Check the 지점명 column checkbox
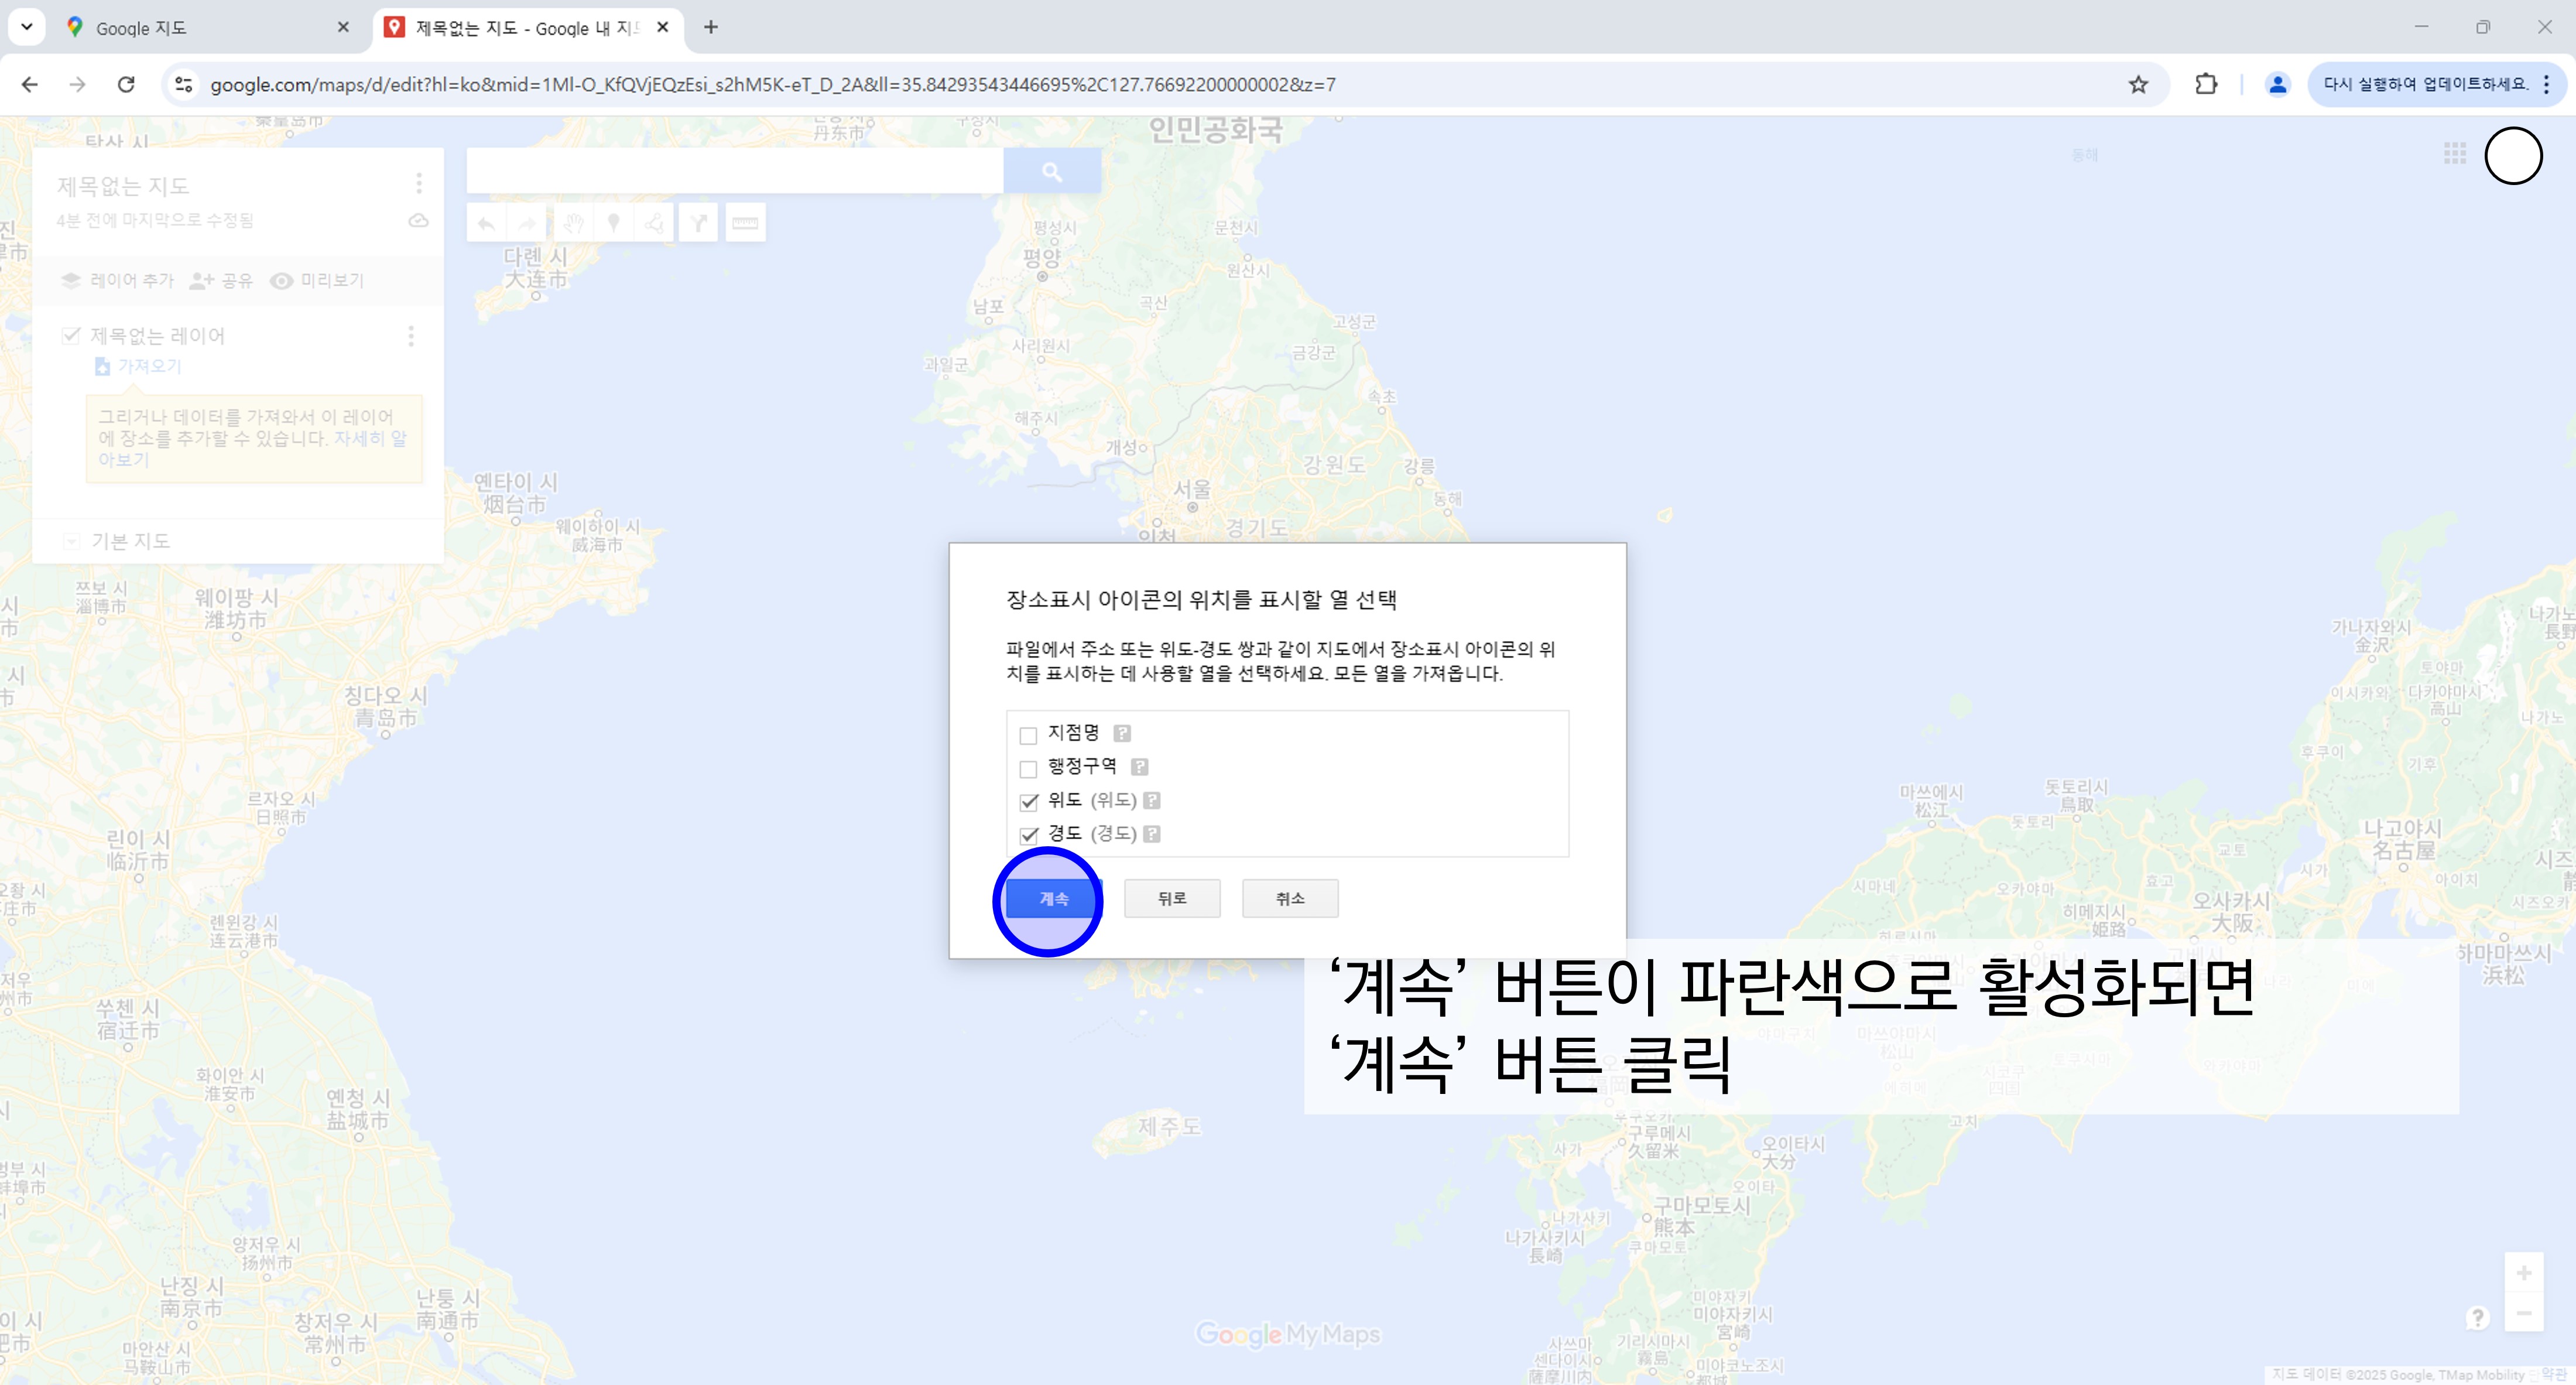Viewport: 2576px width, 1385px height. pos(1028,735)
